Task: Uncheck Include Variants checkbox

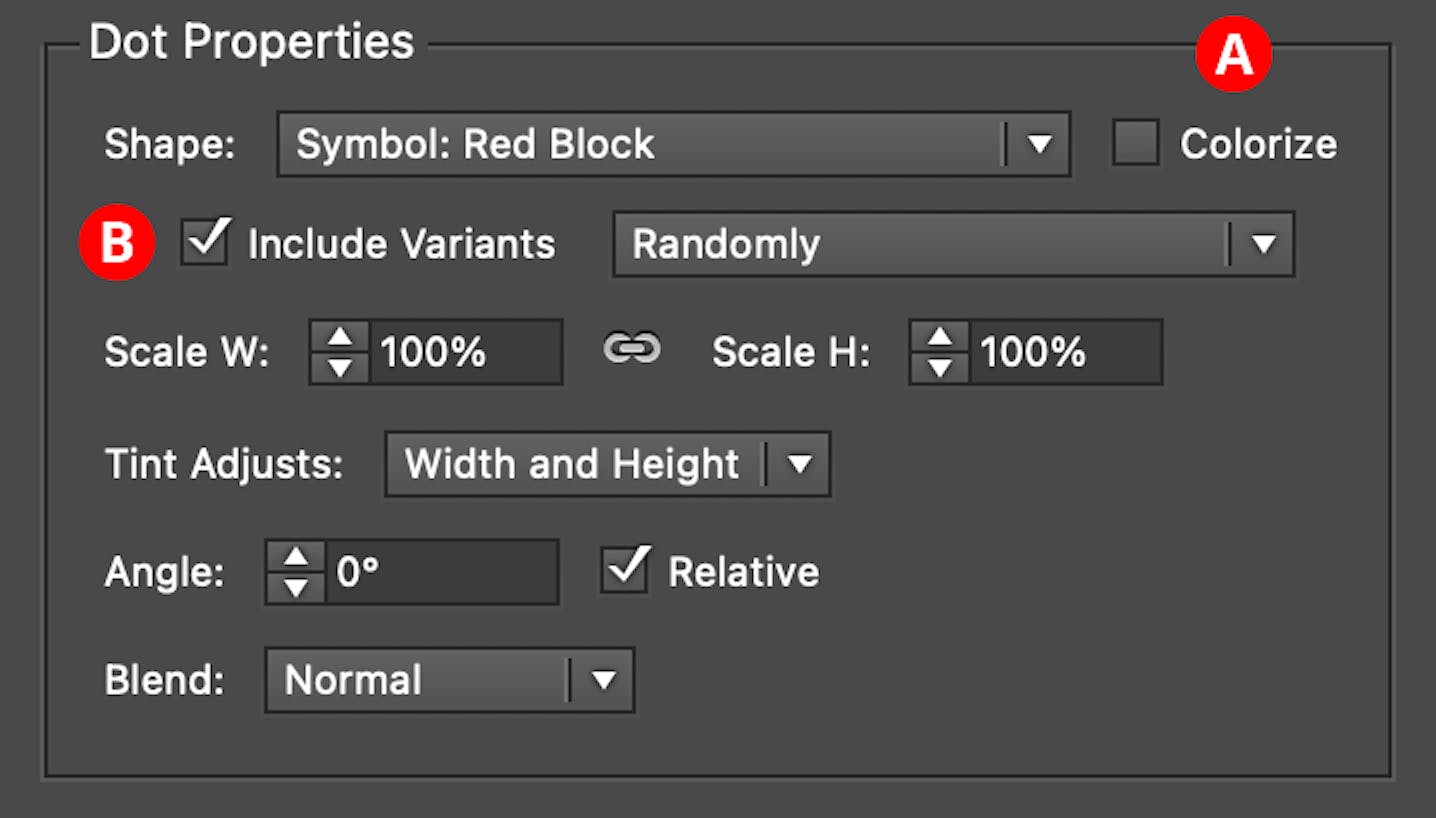Action: point(206,243)
